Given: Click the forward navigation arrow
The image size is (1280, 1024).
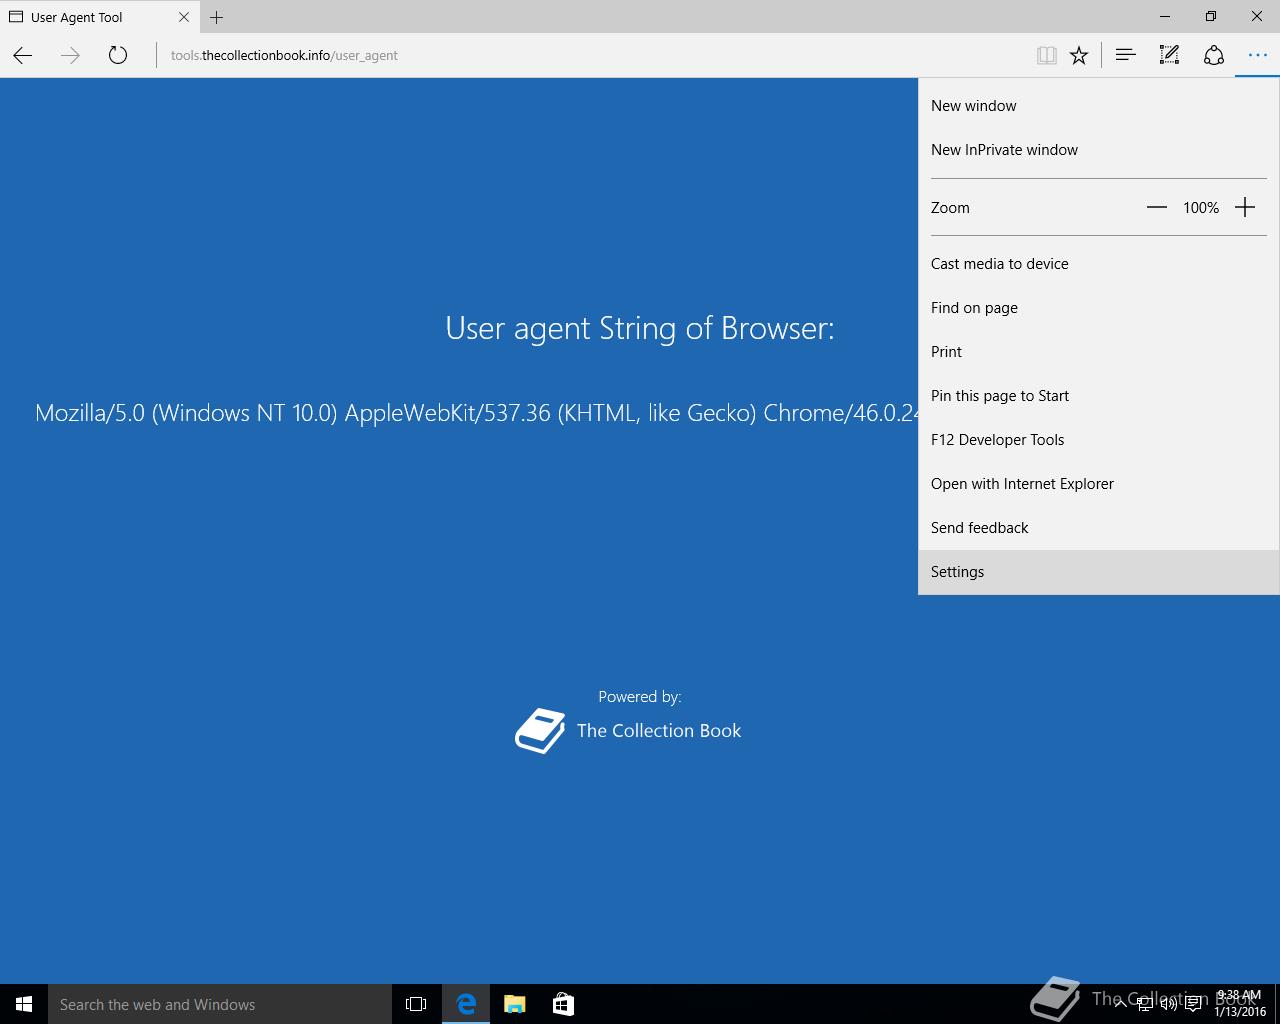Looking at the screenshot, I should click(70, 56).
